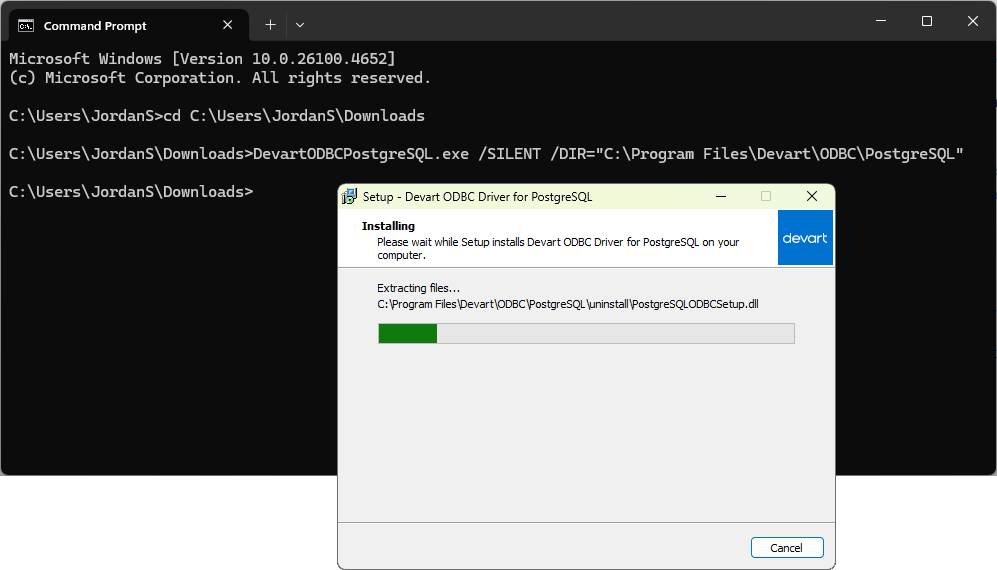This screenshot has height=570, width=997.
Task: Click the 'Installing' heading in Setup
Action: pos(388,226)
